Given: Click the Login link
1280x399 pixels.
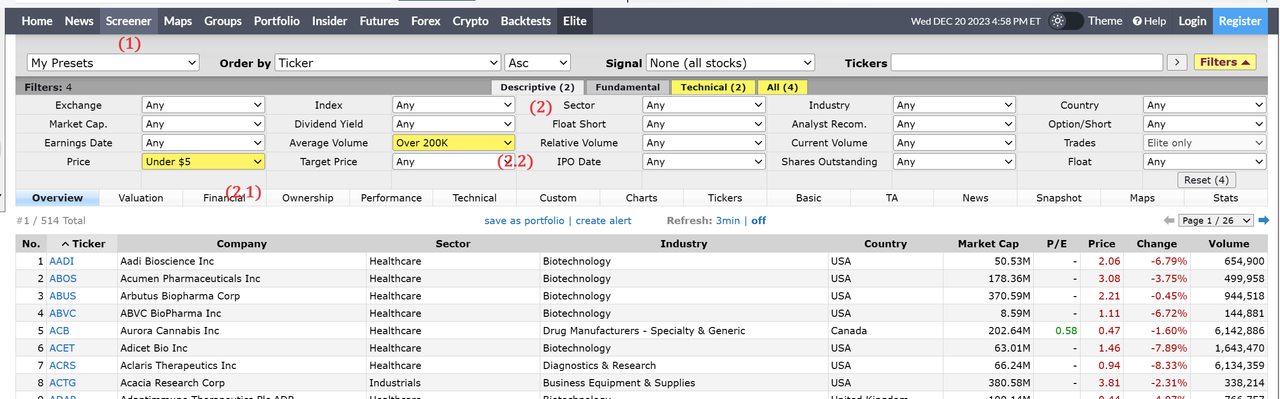Looking at the screenshot, I should [1192, 21].
